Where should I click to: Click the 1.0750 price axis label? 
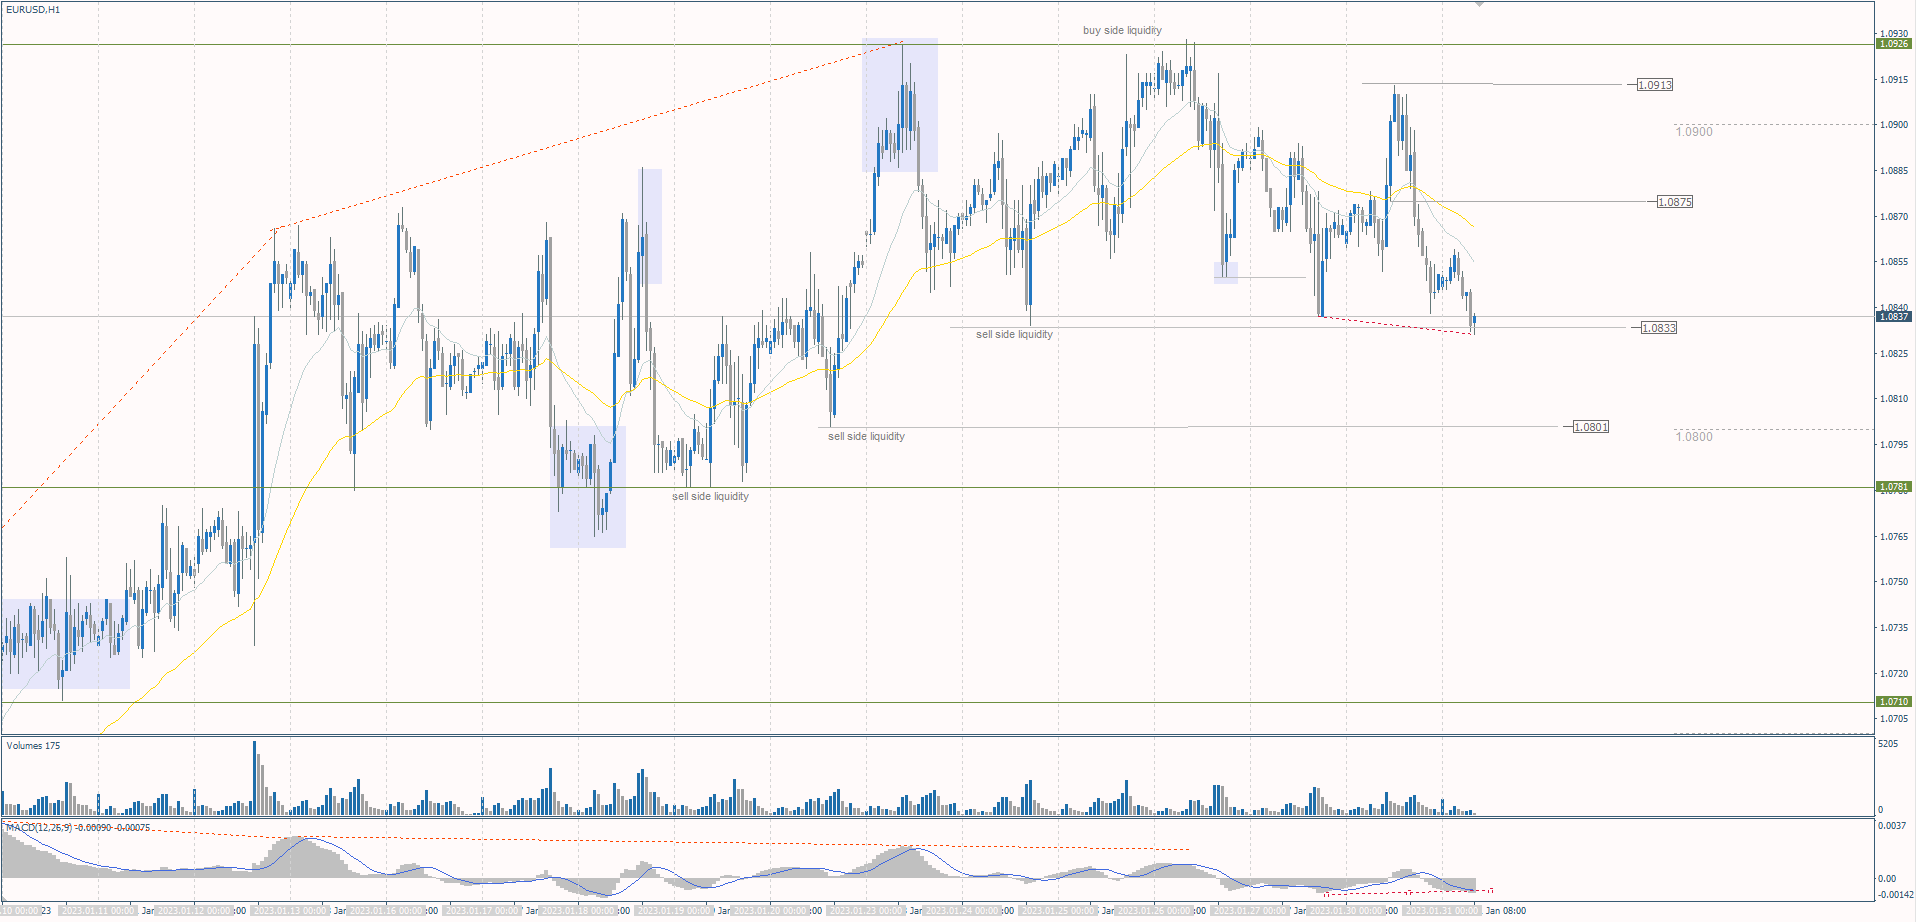click(x=1894, y=582)
